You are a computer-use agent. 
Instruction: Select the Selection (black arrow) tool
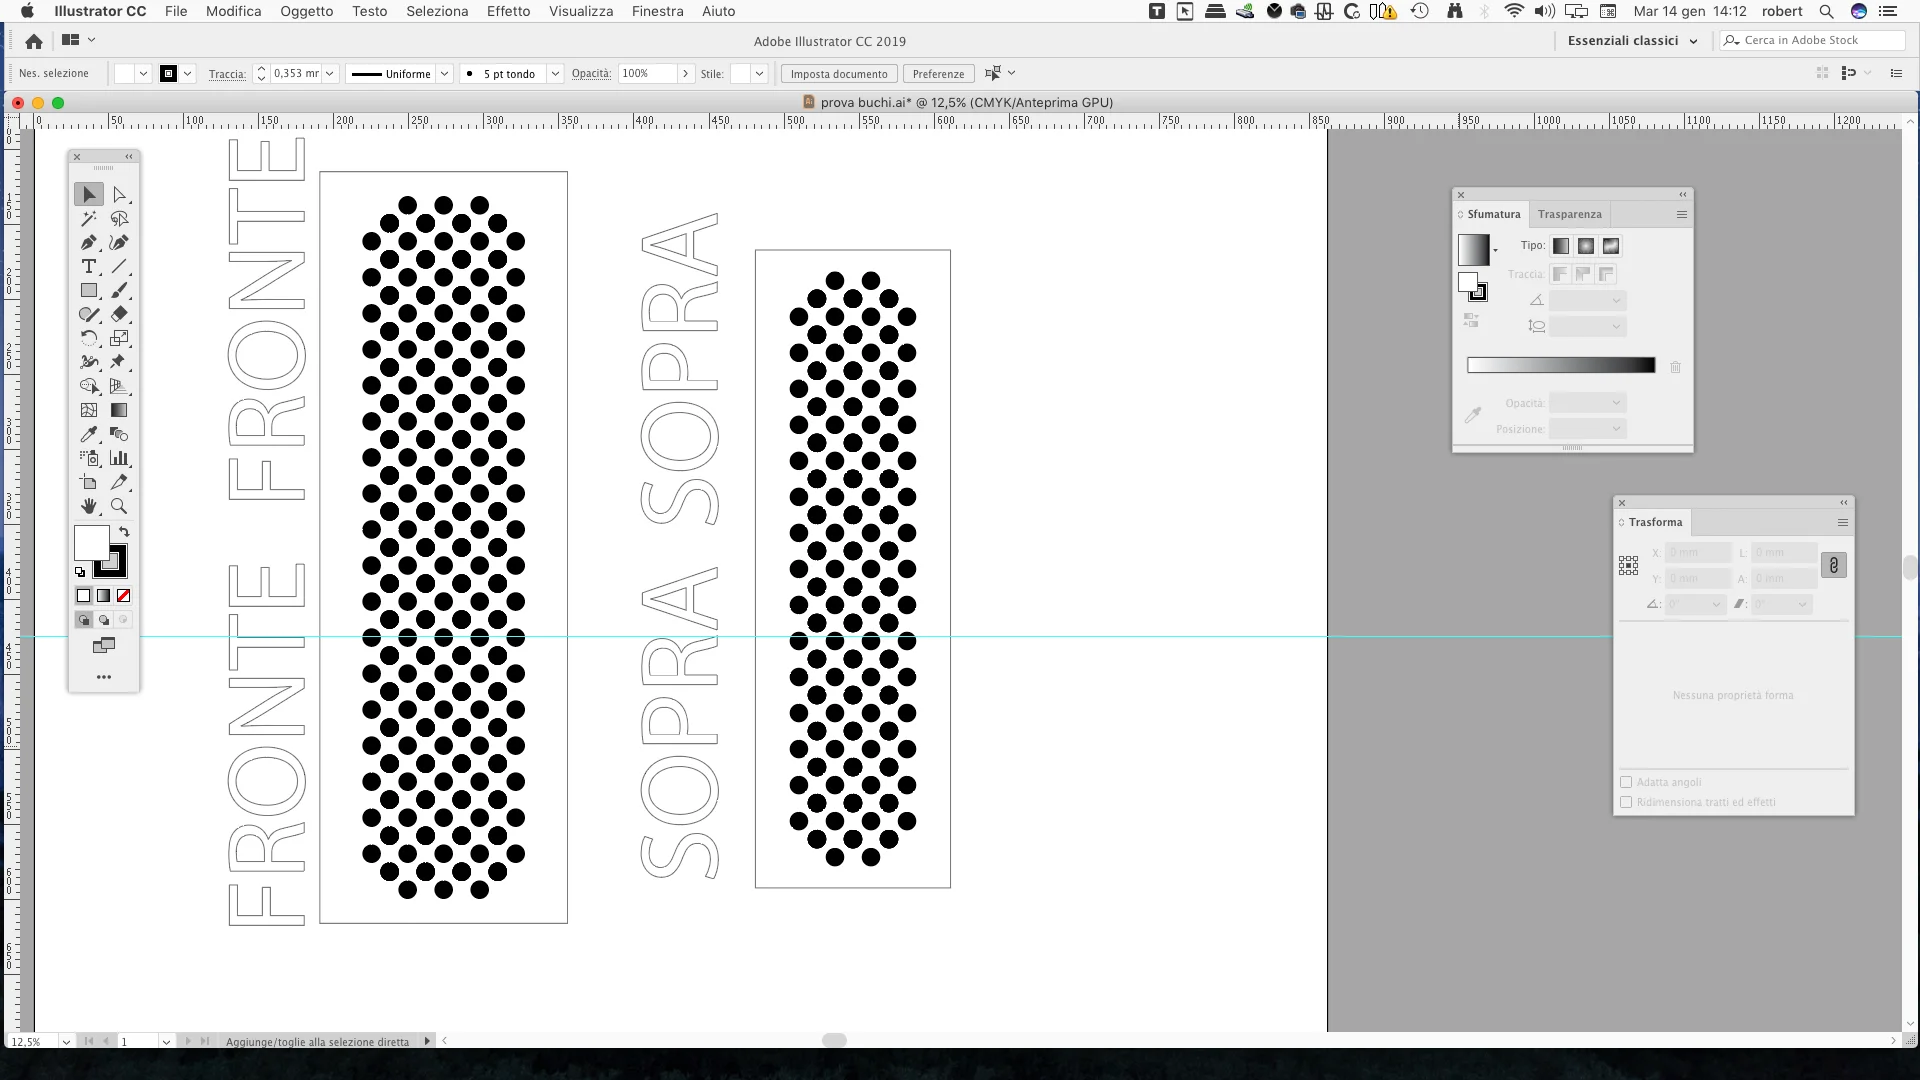89,194
